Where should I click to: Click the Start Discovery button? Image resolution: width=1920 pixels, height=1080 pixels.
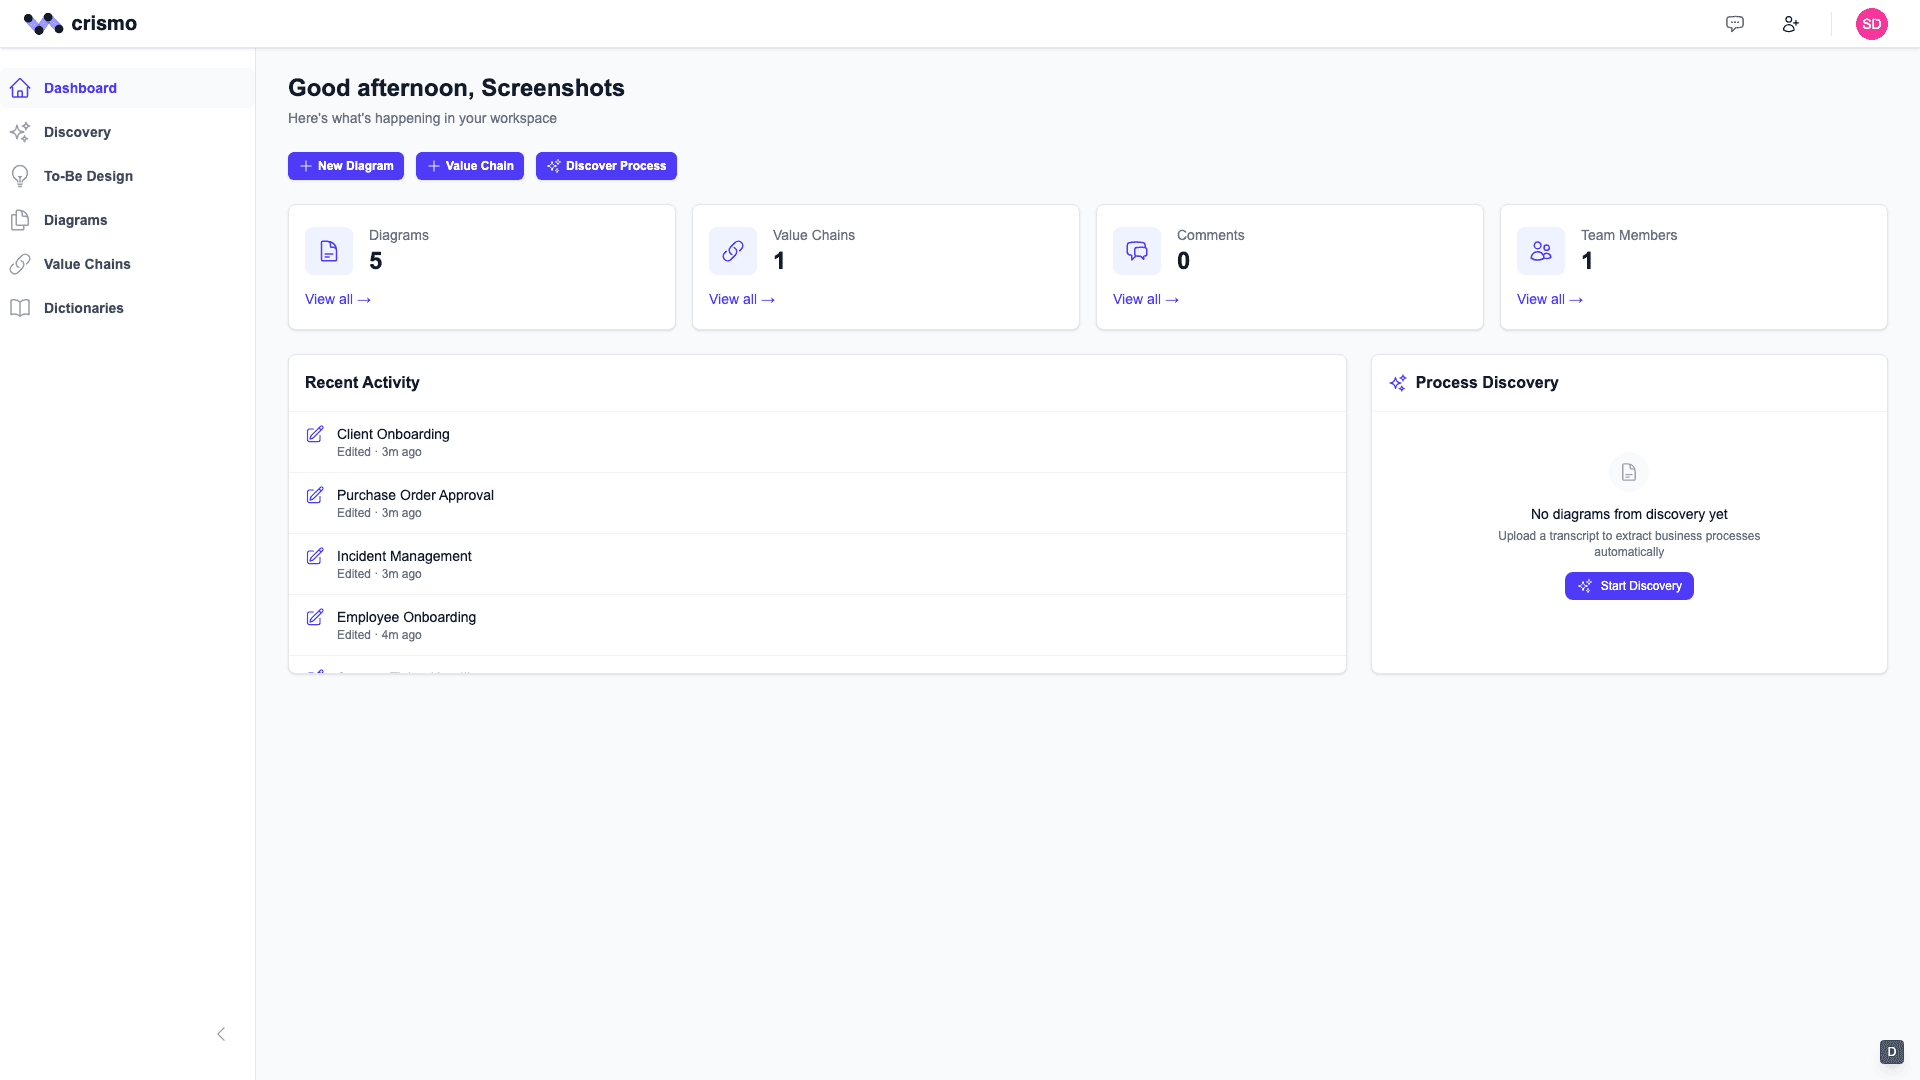click(x=1629, y=586)
